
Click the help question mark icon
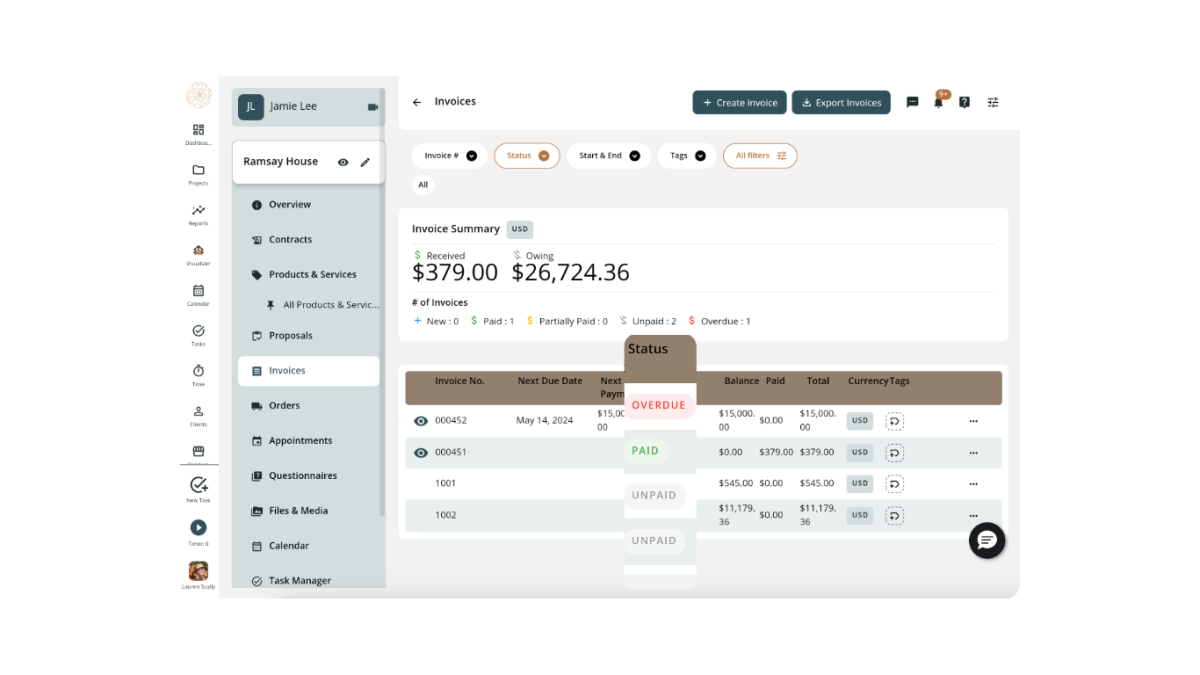[x=964, y=102]
